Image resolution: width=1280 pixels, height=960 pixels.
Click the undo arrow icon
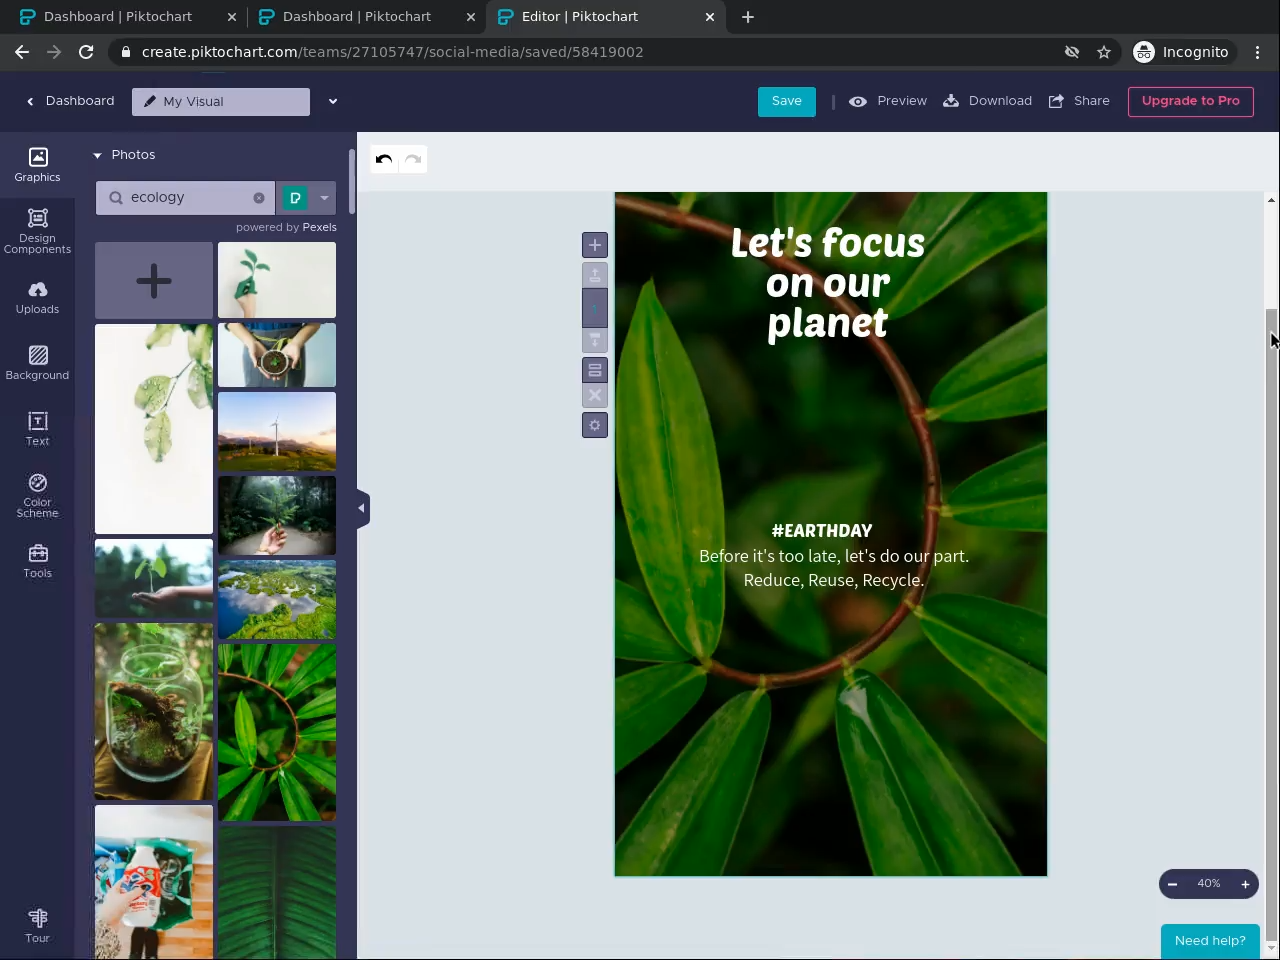(384, 160)
